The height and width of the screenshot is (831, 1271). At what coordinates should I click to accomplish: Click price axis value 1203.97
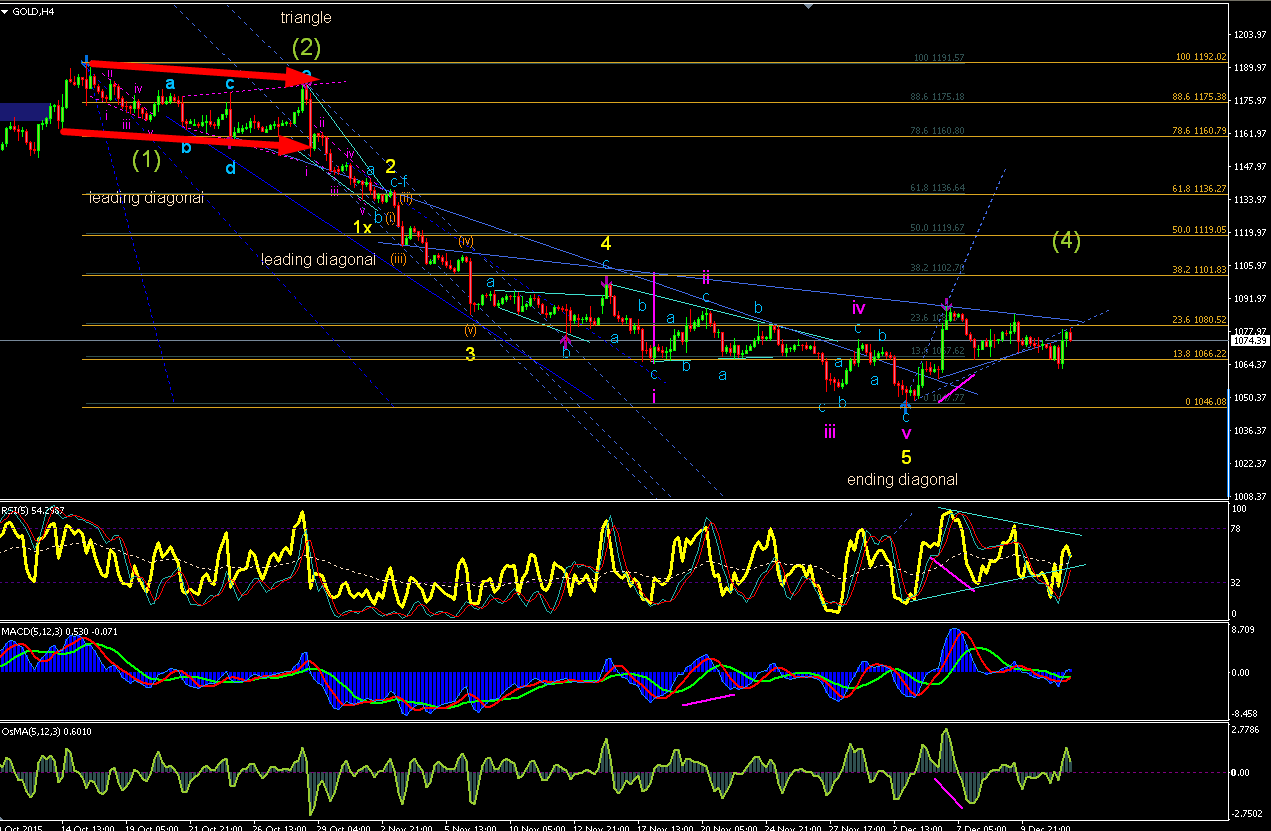click(x=1251, y=35)
